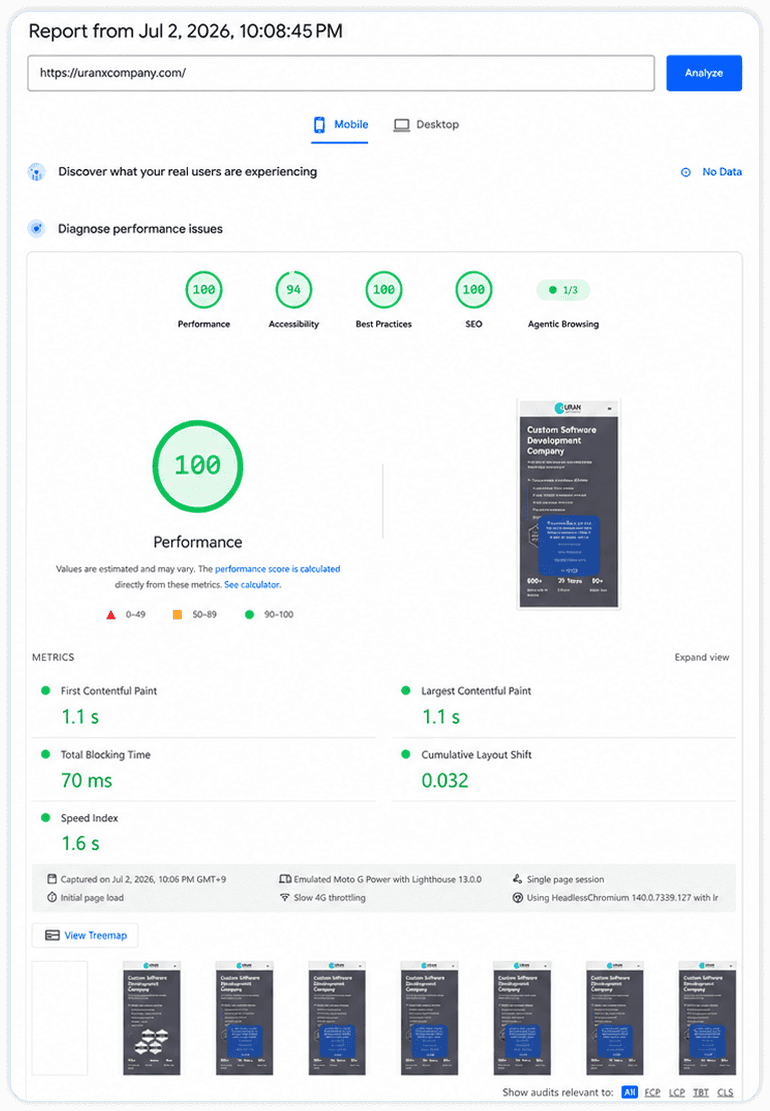The height and width of the screenshot is (1111, 770).
Task: Click the desktop monitor icon
Action: [x=402, y=125]
